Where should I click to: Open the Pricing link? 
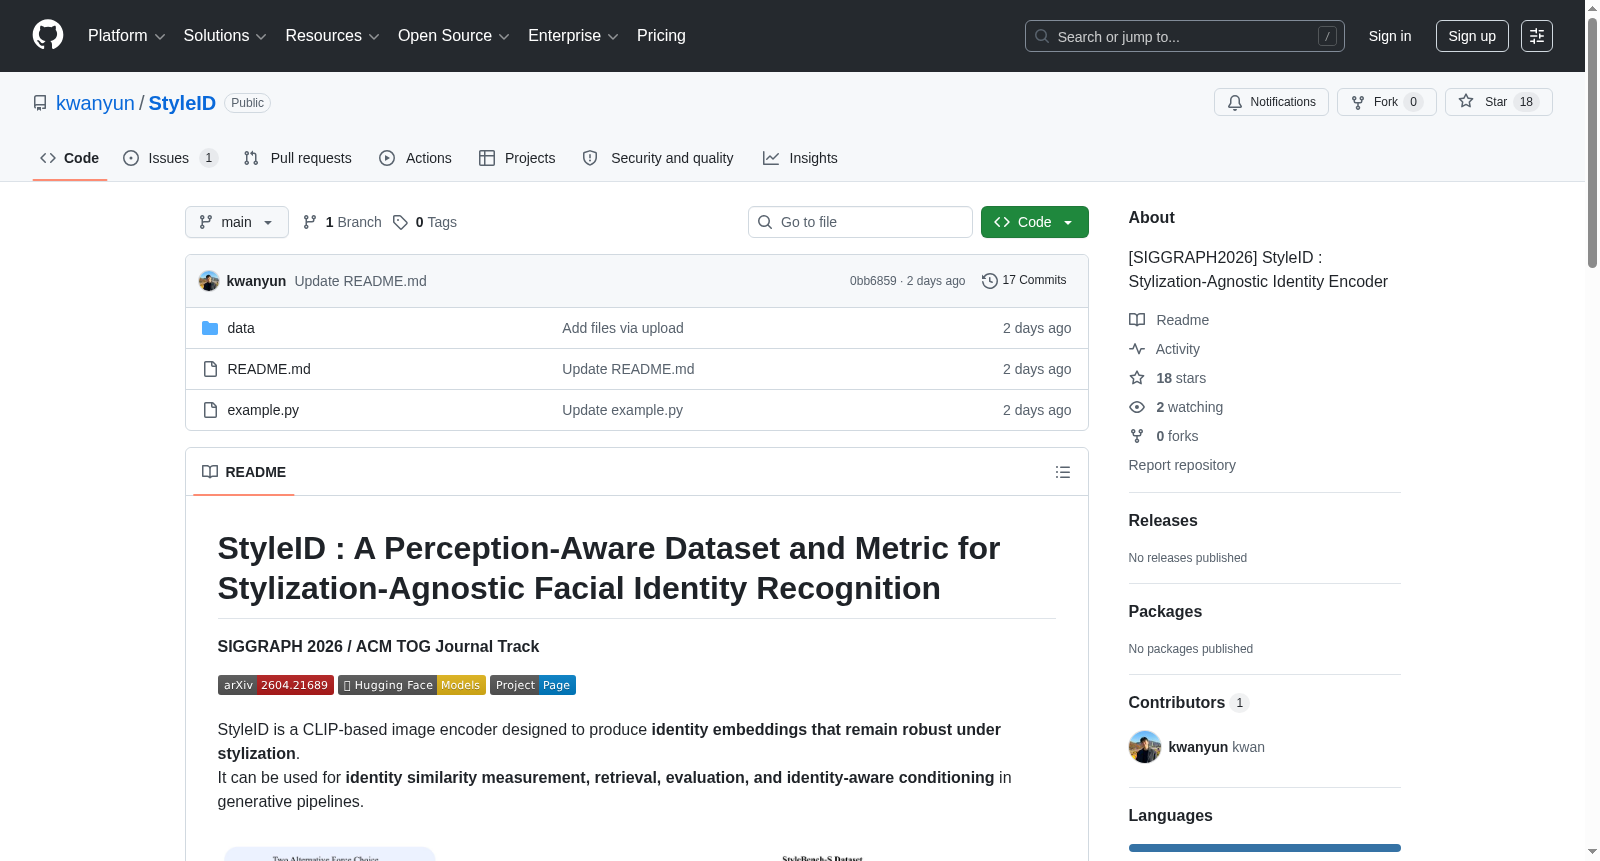pyautogui.click(x=661, y=36)
